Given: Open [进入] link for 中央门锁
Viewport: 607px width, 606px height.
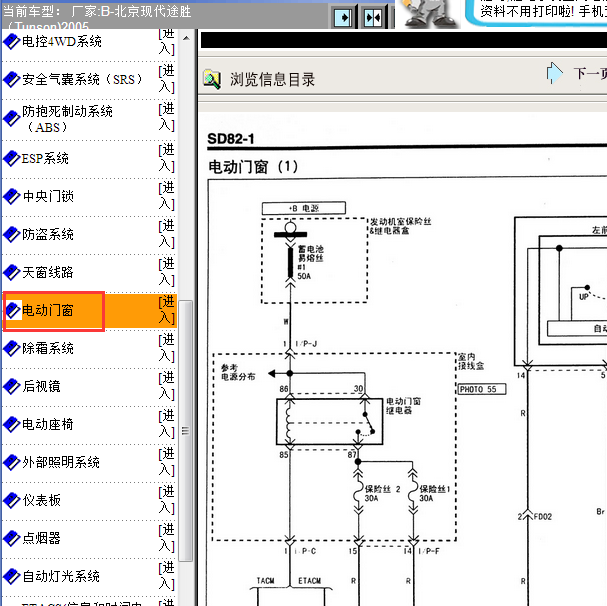Looking at the screenshot, I should [x=167, y=196].
